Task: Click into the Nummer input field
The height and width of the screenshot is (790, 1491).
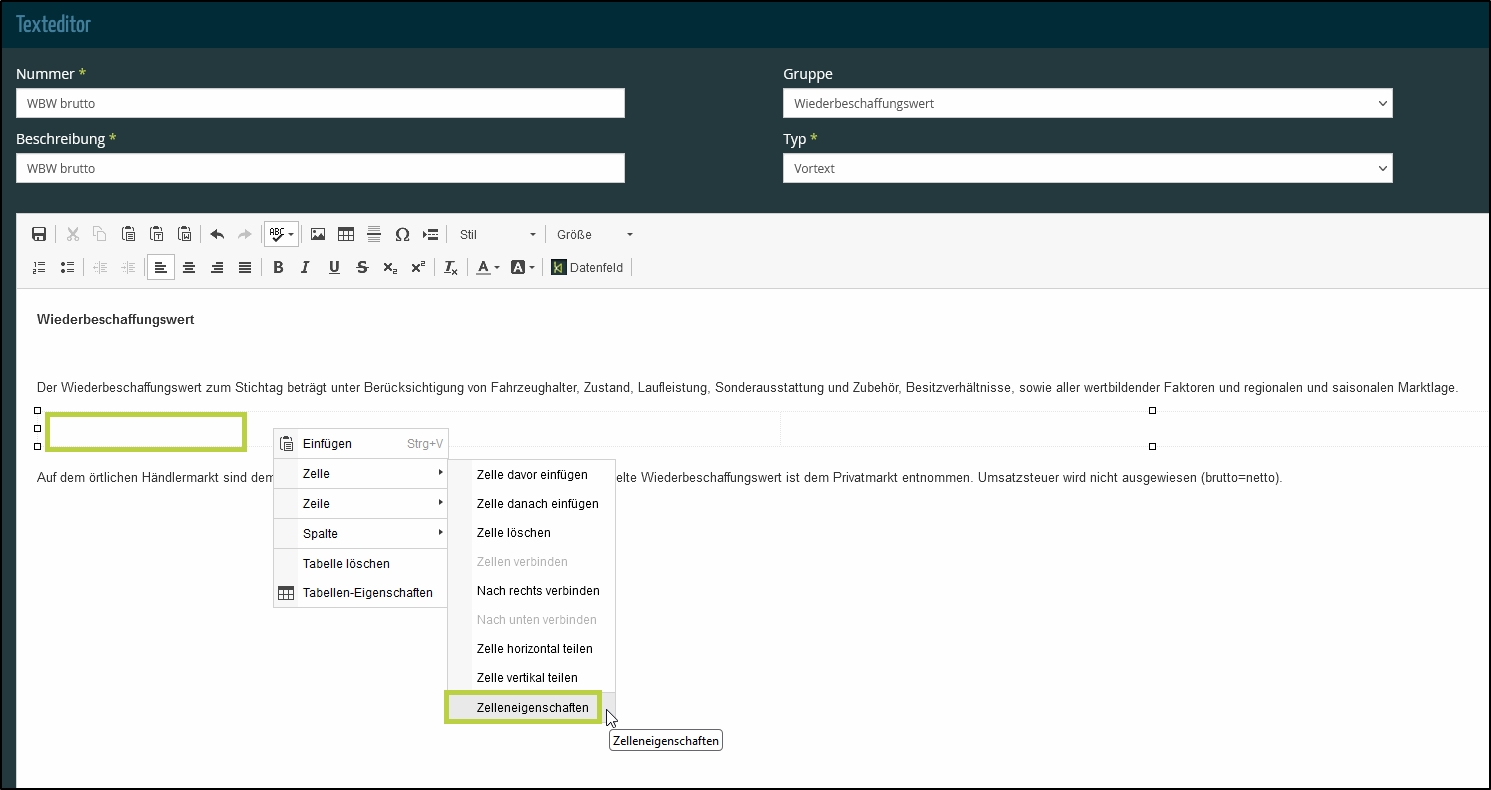Action: point(320,103)
